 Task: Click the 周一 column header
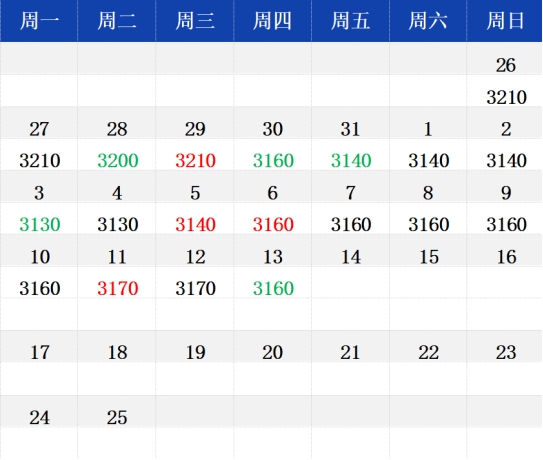click(39, 21)
